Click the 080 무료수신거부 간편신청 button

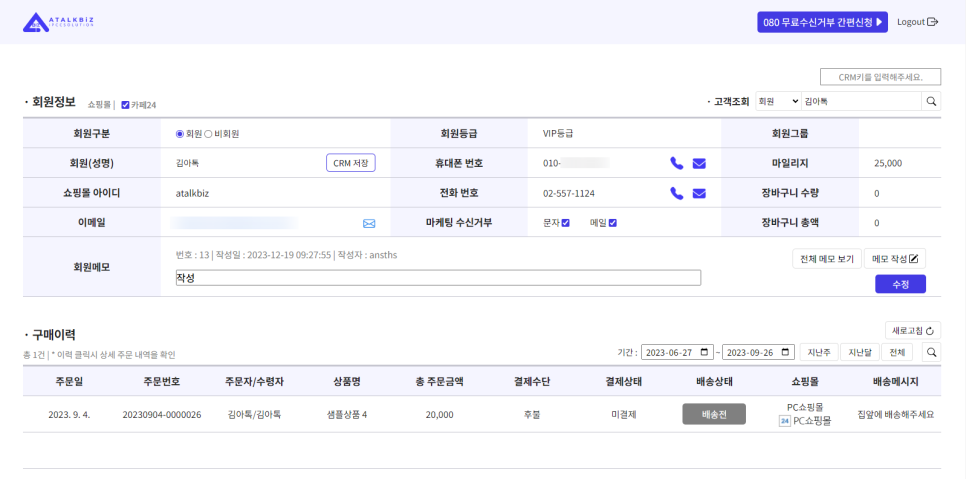(822, 22)
